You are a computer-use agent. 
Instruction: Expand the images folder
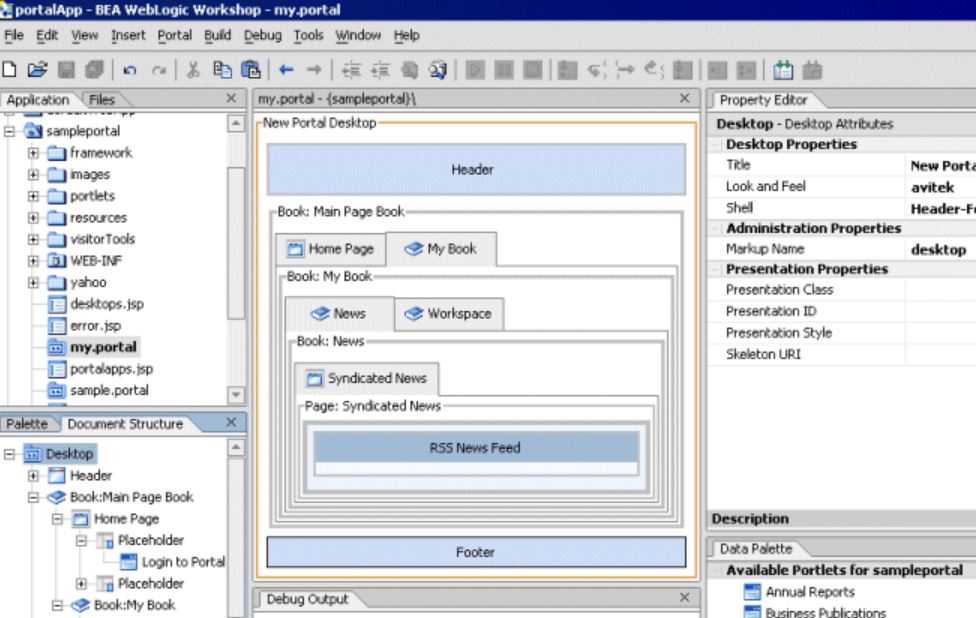34,174
